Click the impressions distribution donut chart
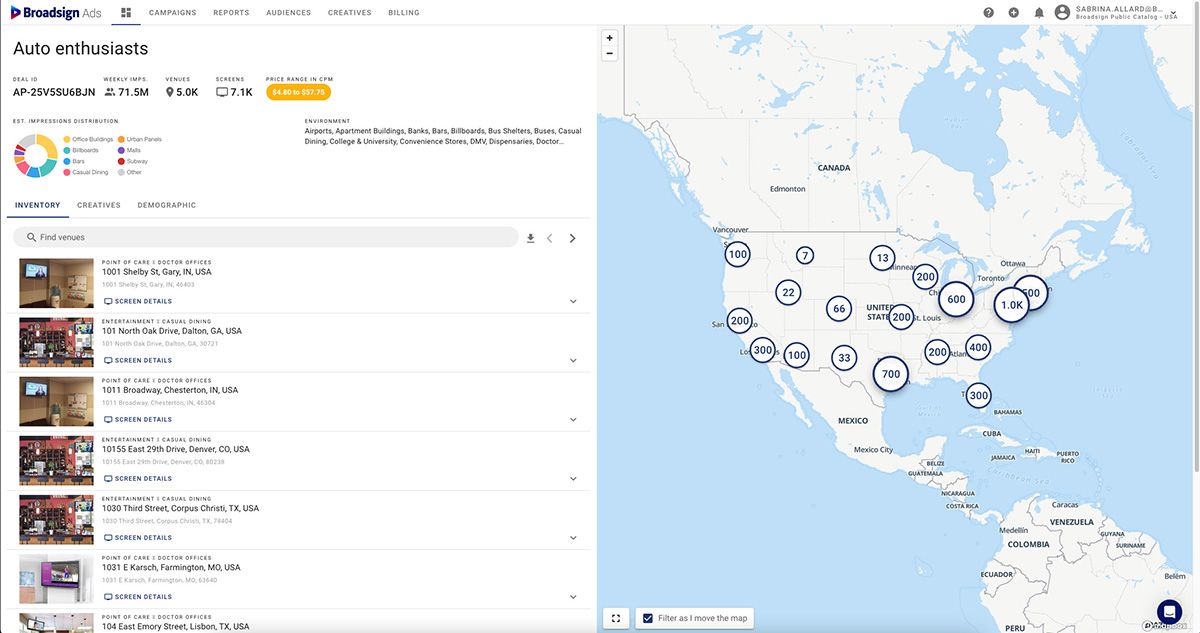 [x=35, y=155]
